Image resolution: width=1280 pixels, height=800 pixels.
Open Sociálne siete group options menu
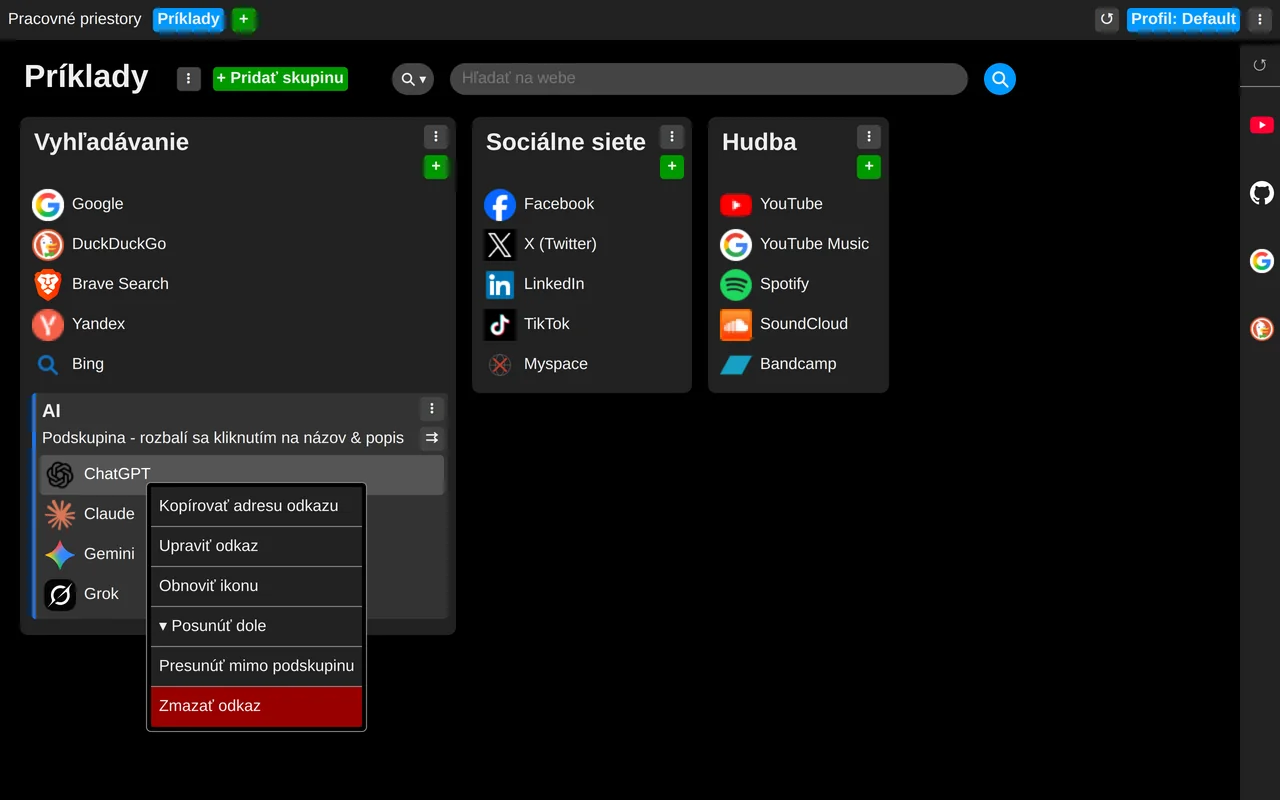click(672, 137)
